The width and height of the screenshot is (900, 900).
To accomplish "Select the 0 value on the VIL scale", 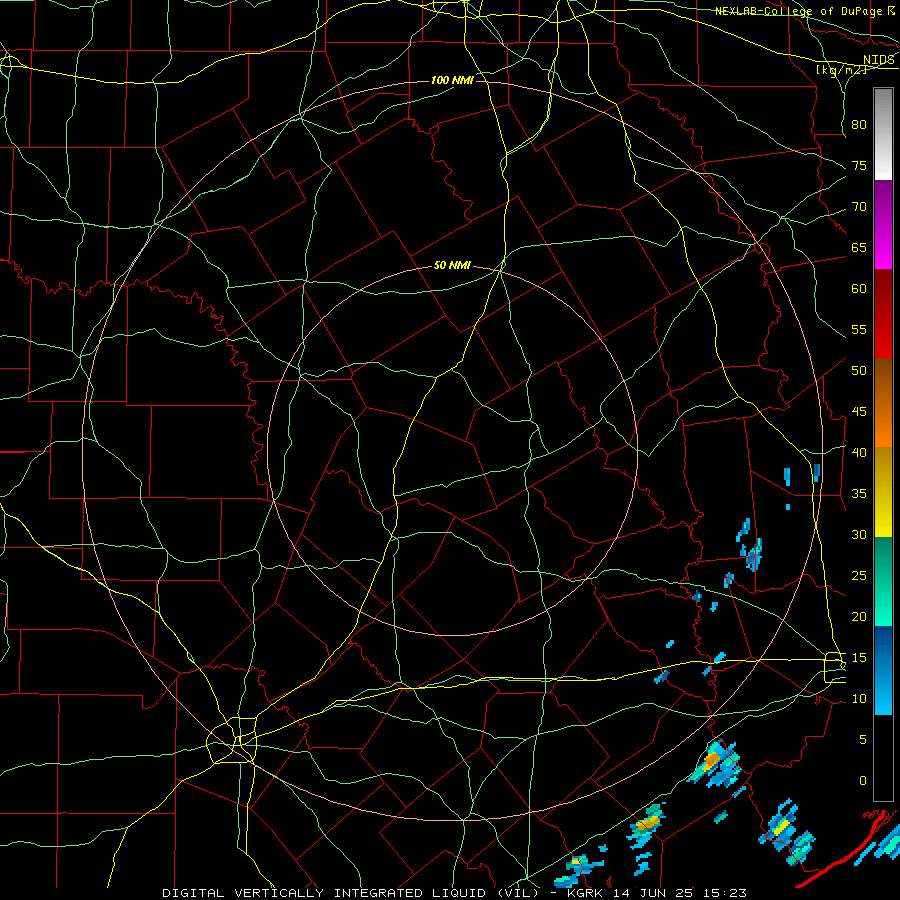I will click(863, 781).
